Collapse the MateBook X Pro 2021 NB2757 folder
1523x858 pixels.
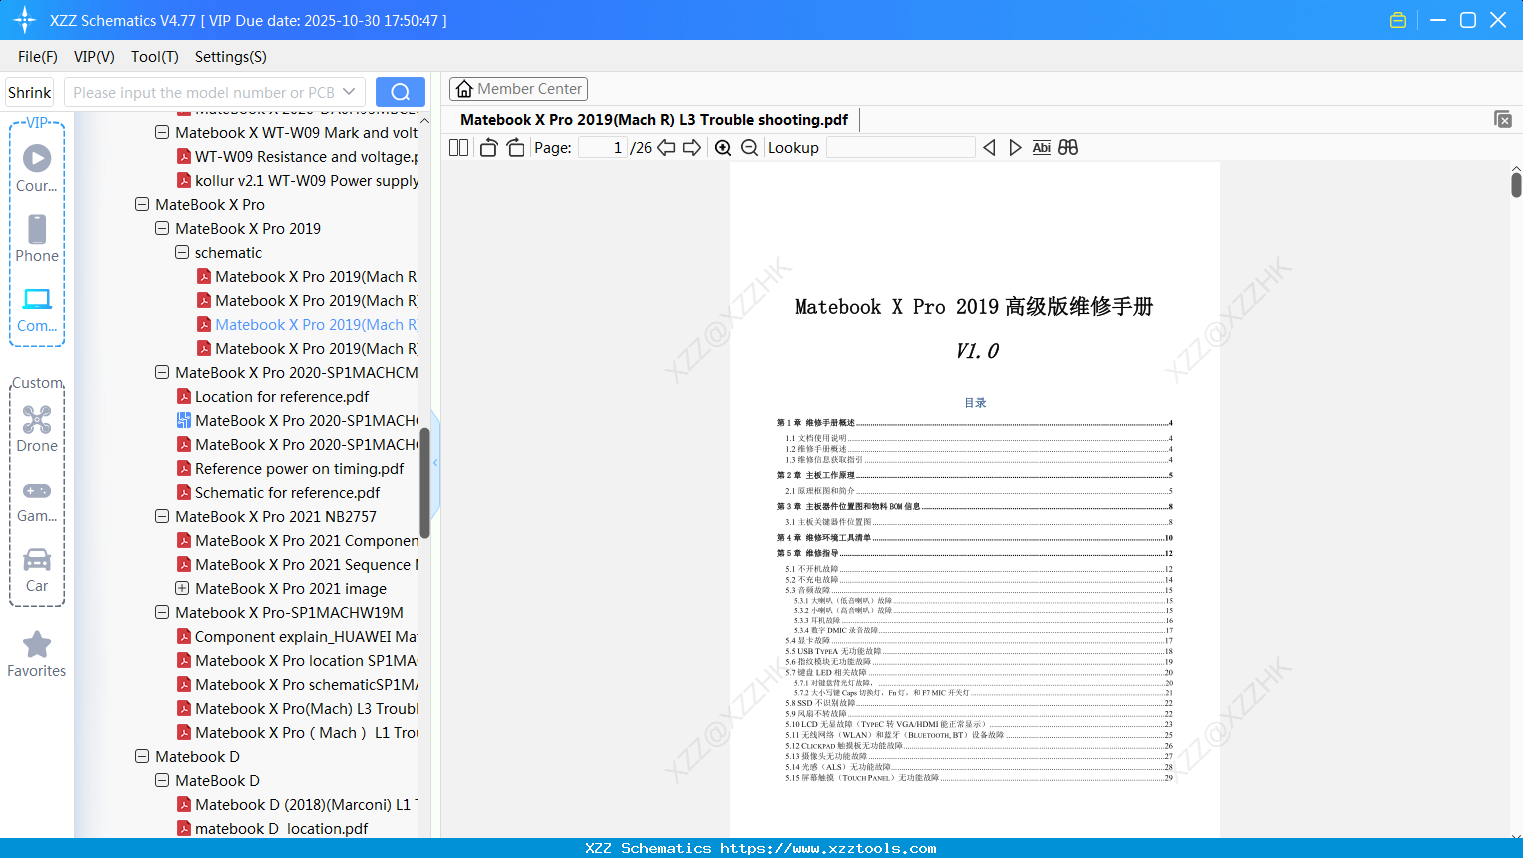coord(162,517)
